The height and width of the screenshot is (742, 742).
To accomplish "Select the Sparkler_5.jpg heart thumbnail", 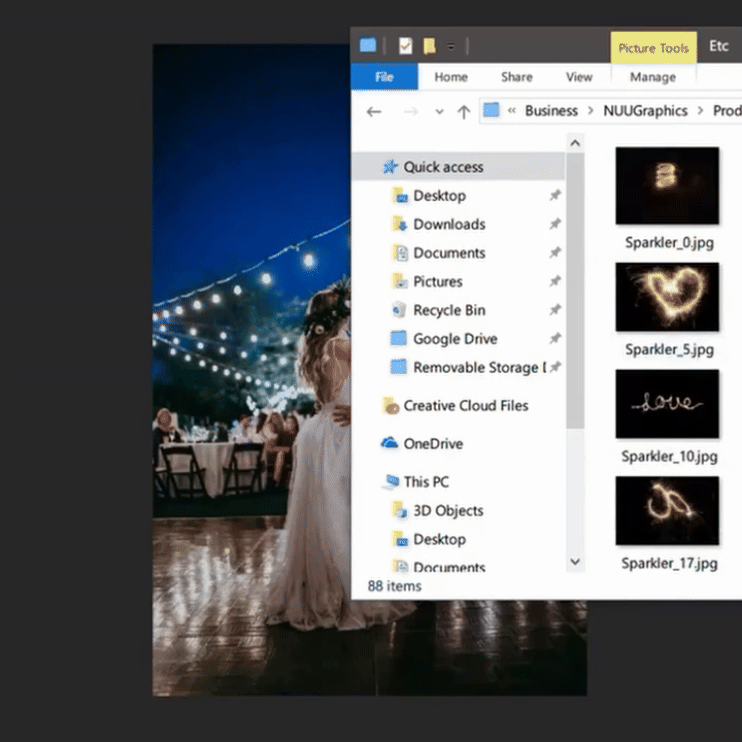I will point(667,298).
